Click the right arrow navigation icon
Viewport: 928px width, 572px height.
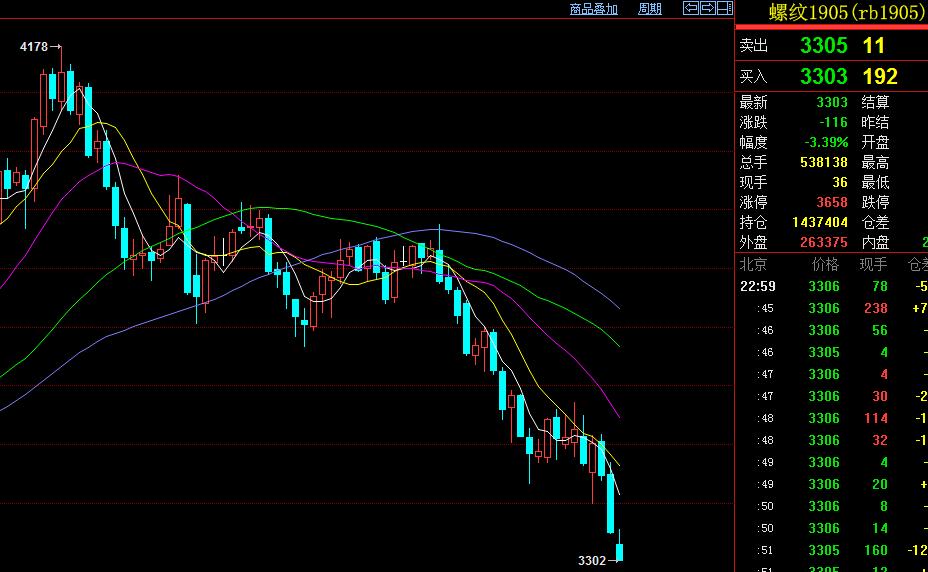[708, 8]
